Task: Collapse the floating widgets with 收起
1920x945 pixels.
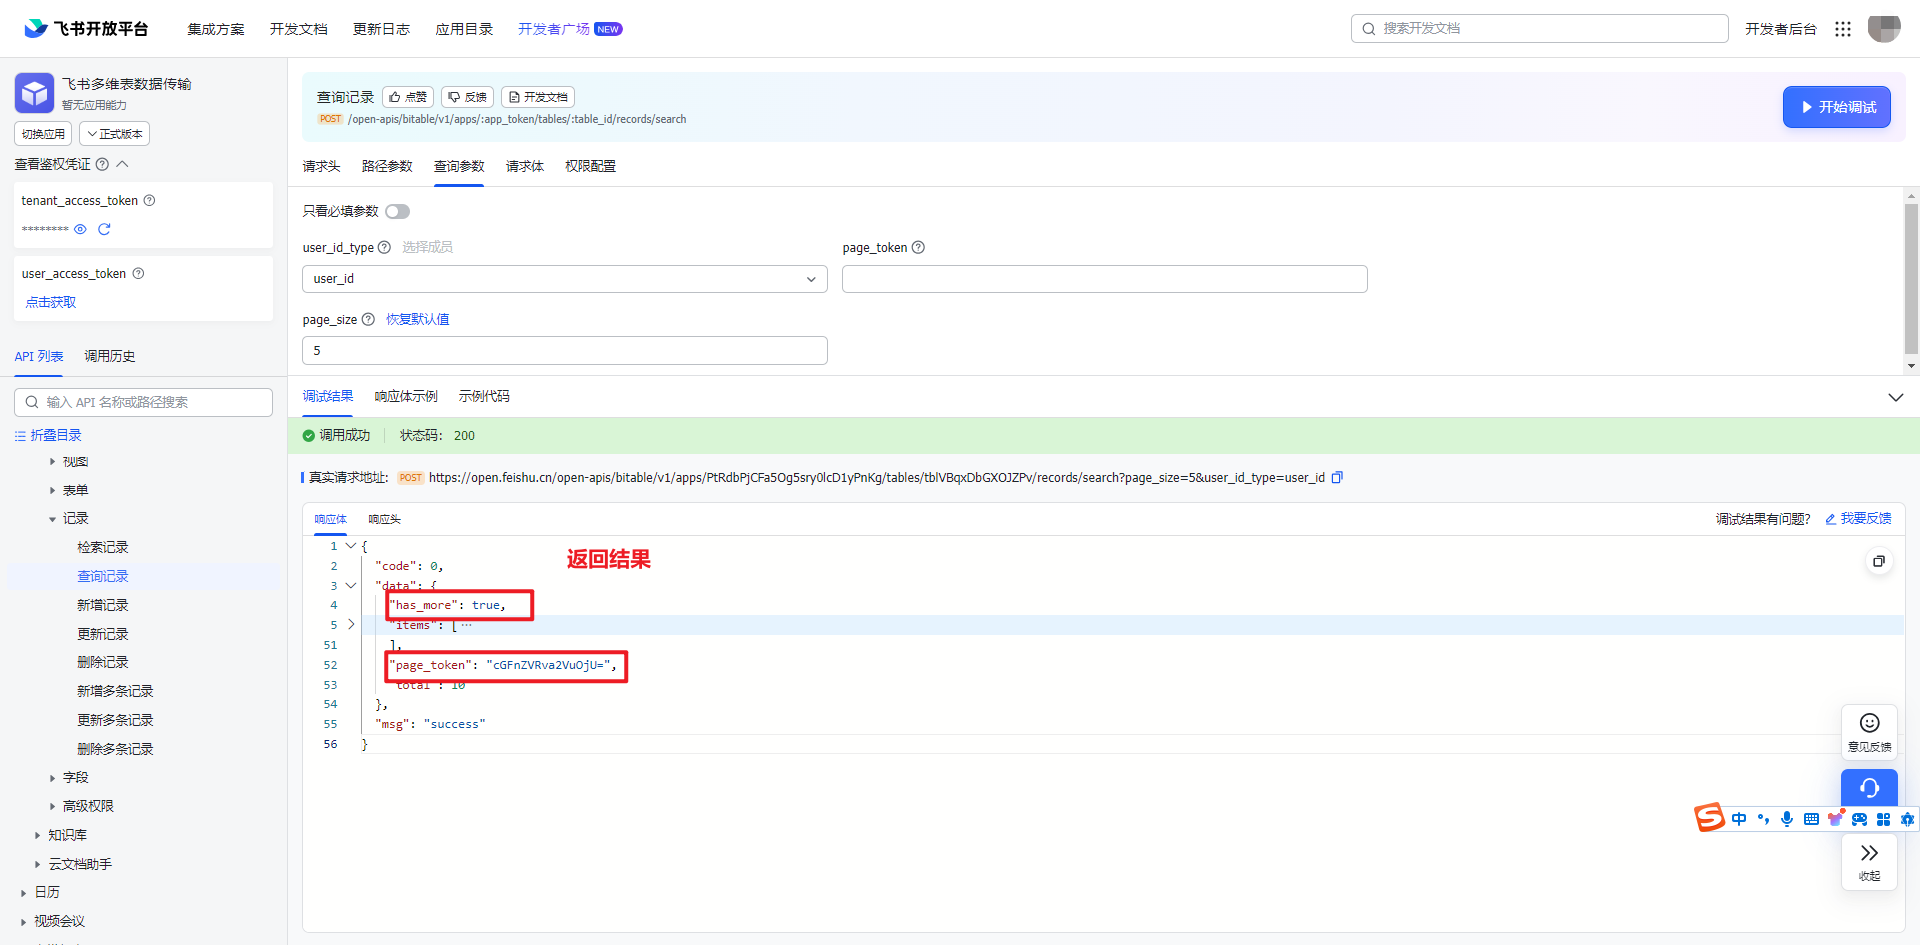Action: click(1869, 861)
